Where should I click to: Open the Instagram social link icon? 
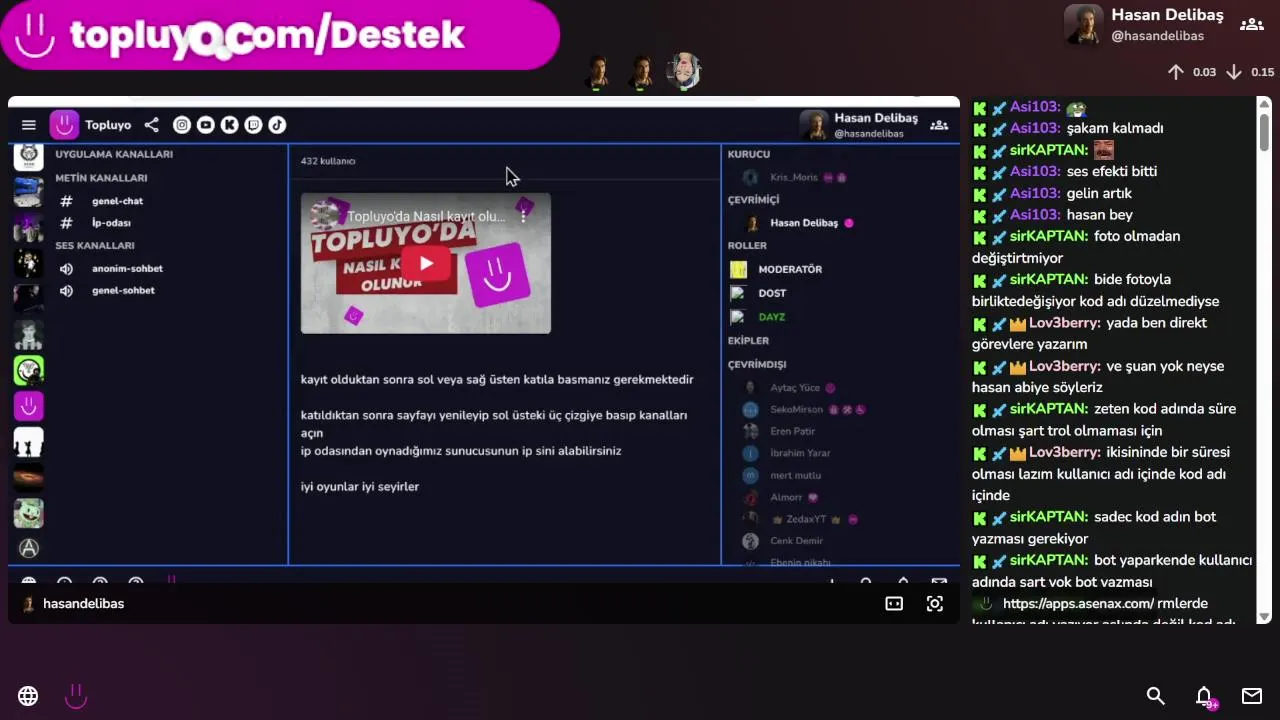point(182,125)
